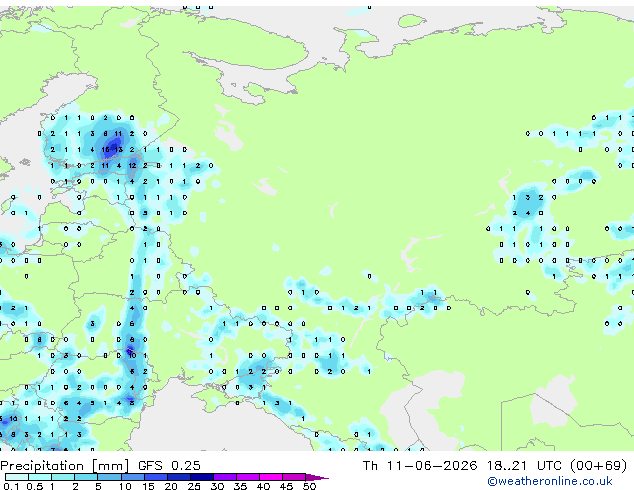The width and height of the screenshot is (634, 490).
Task: Click the '0.1' legend scale label
Action: pos(11,486)
